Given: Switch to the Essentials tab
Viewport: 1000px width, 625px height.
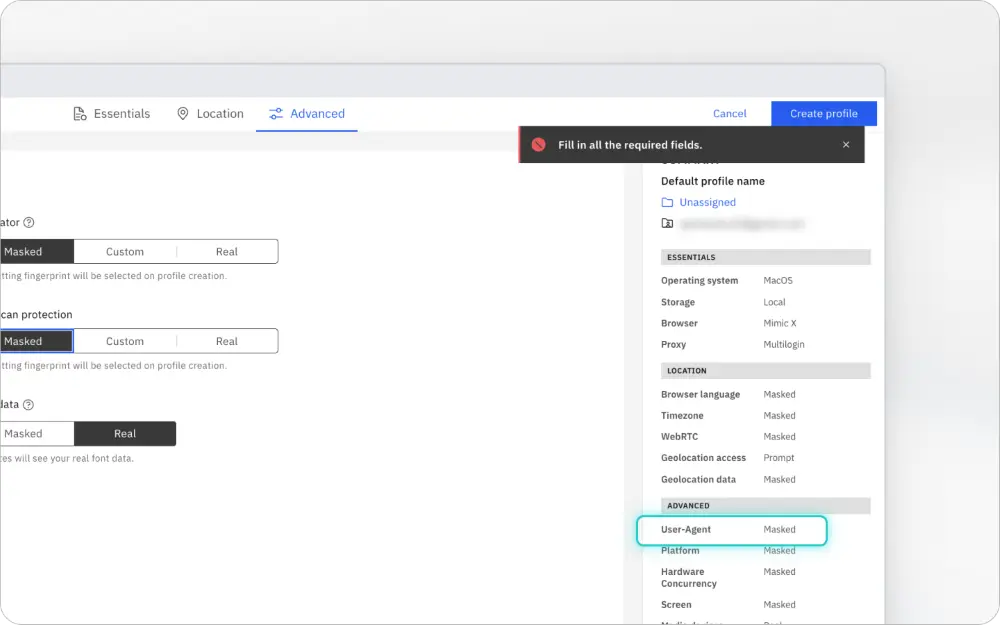Looking at the screenshot, I should click(x=112, y=114).
